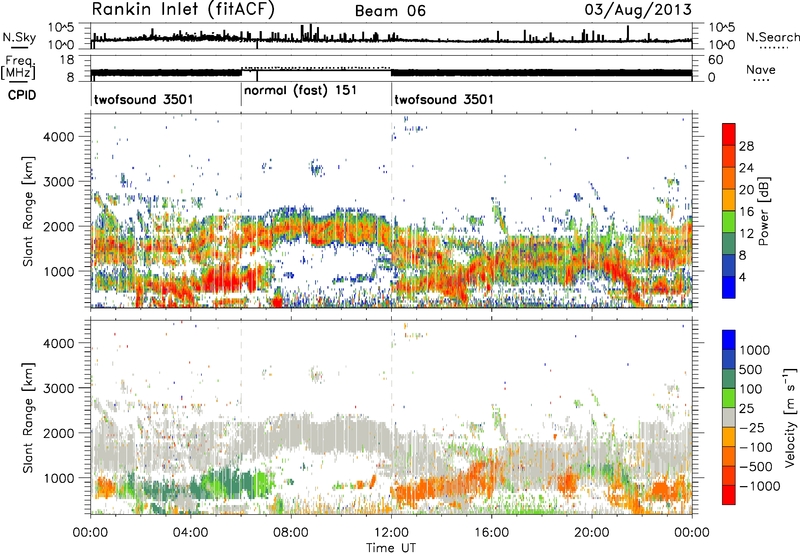Click the '08:00' time axis label
The image size is (800, 554).
pyautogui.click(x=291, y=533)
